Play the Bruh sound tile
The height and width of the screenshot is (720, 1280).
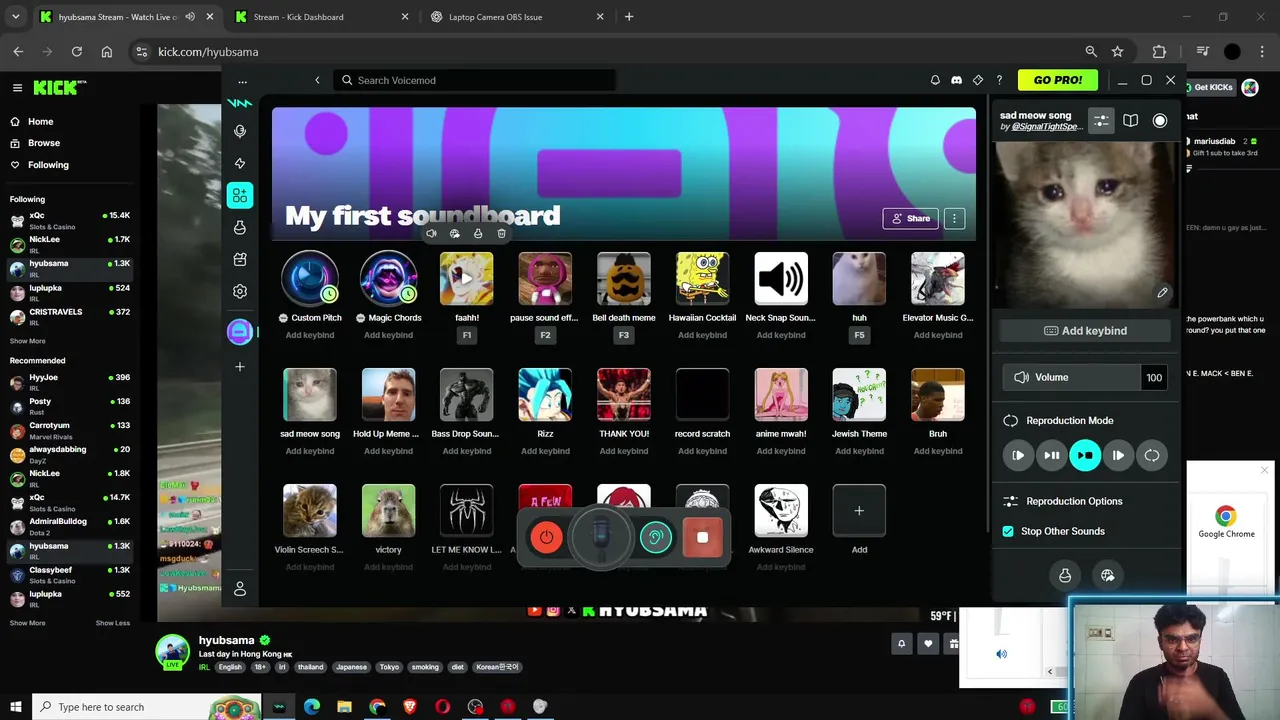[938, 395]
